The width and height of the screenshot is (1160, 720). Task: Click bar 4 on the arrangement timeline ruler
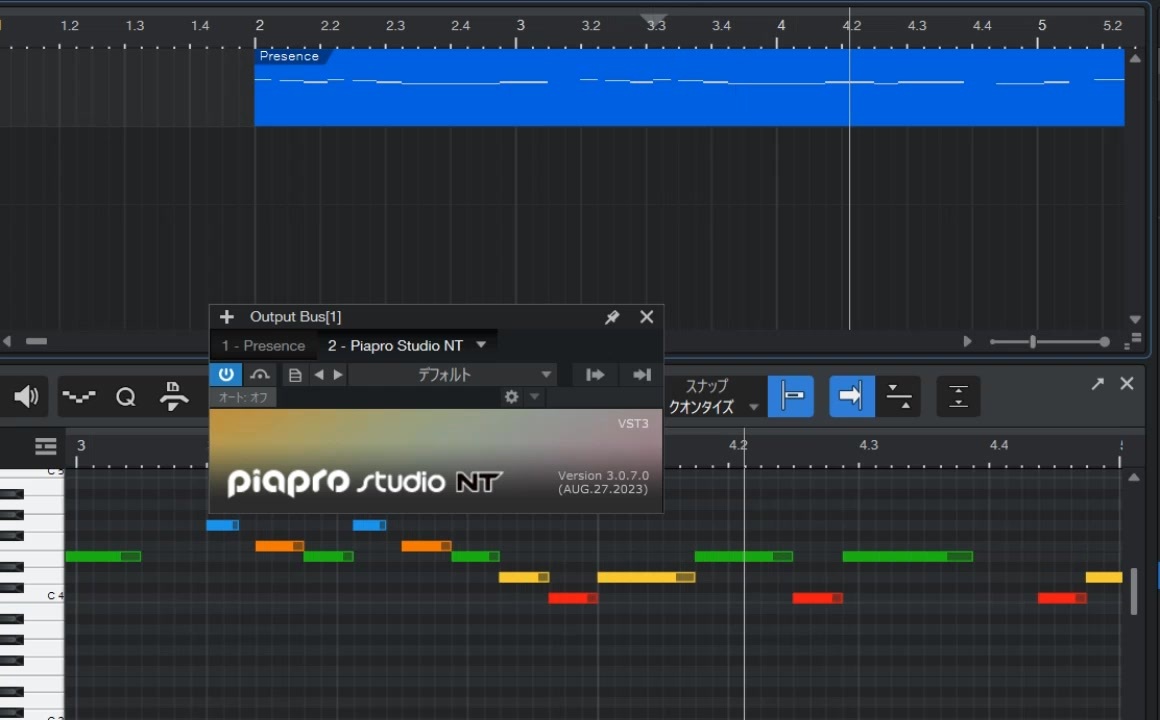(781, 25)
